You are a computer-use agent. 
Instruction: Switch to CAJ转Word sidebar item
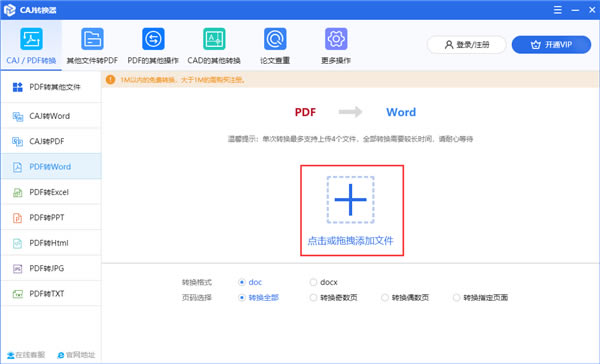[51, 116]
